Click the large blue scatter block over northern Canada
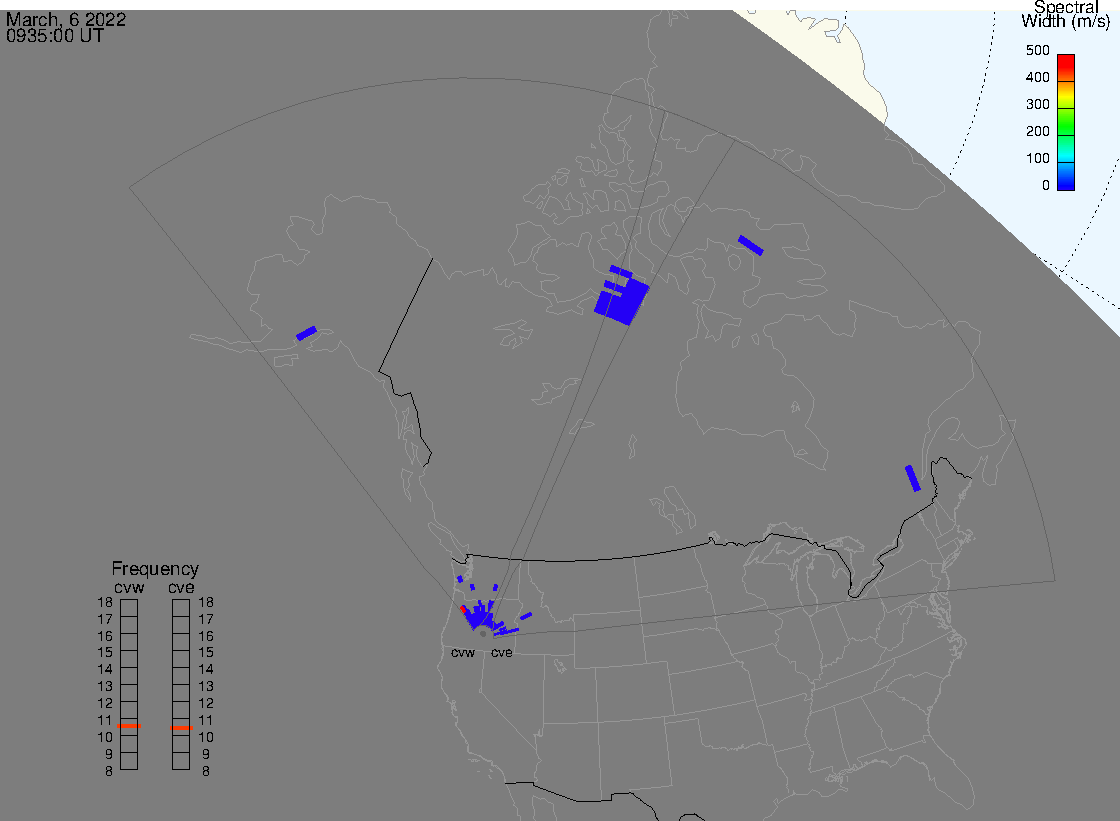This screenshot has height=821, width=1120. [622, 299]
